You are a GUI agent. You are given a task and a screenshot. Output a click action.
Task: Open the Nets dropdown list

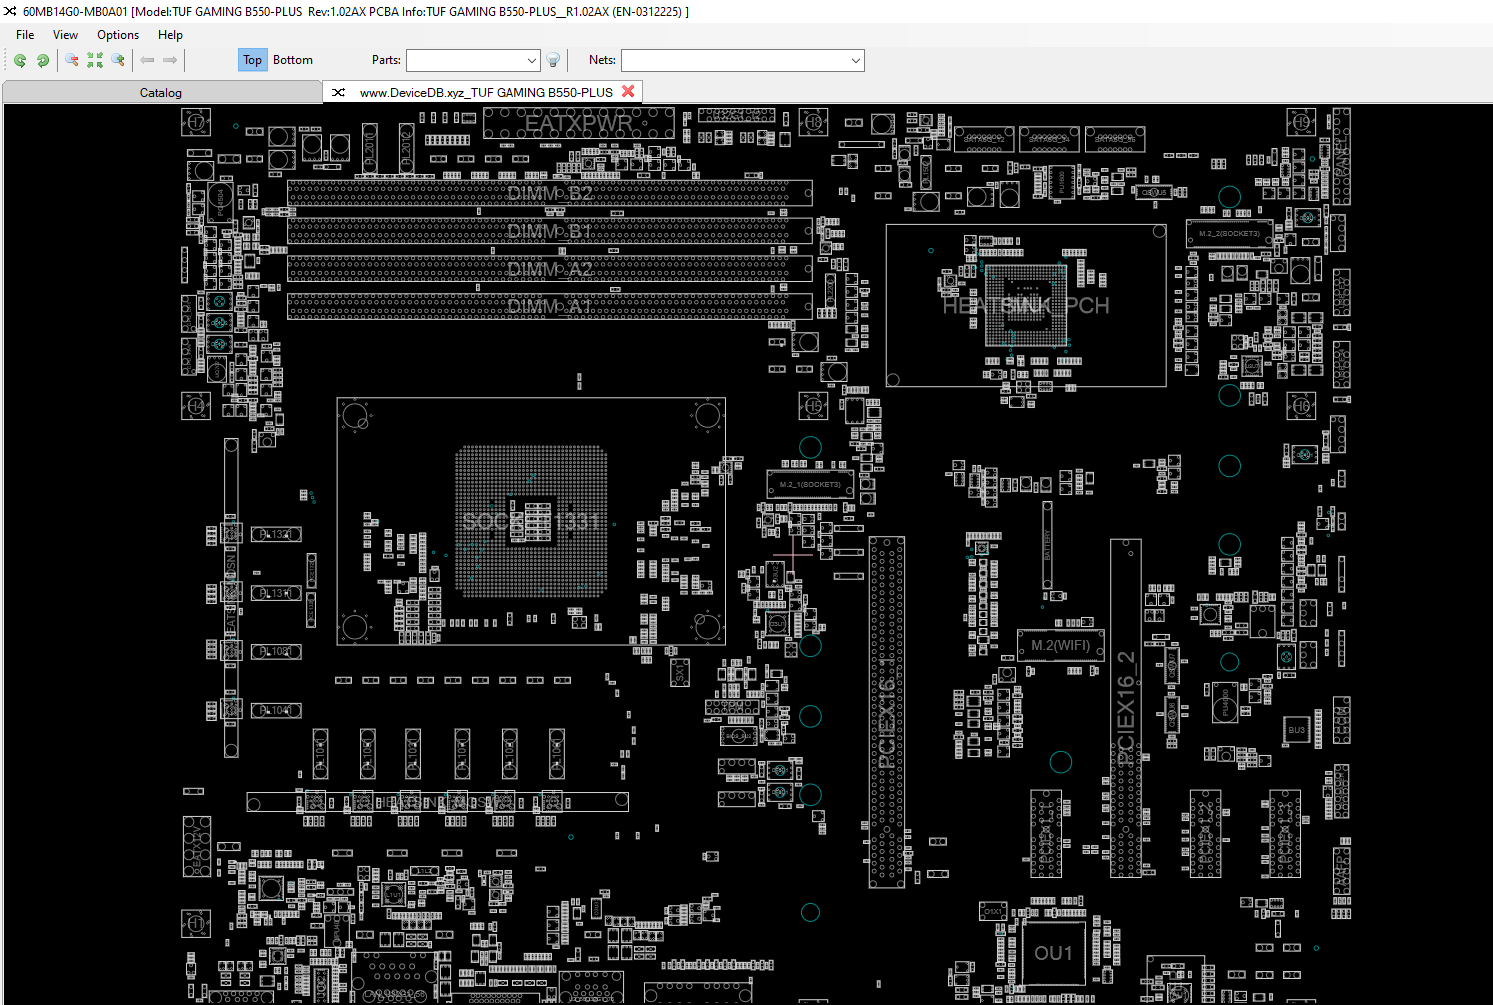pos(856,61)
